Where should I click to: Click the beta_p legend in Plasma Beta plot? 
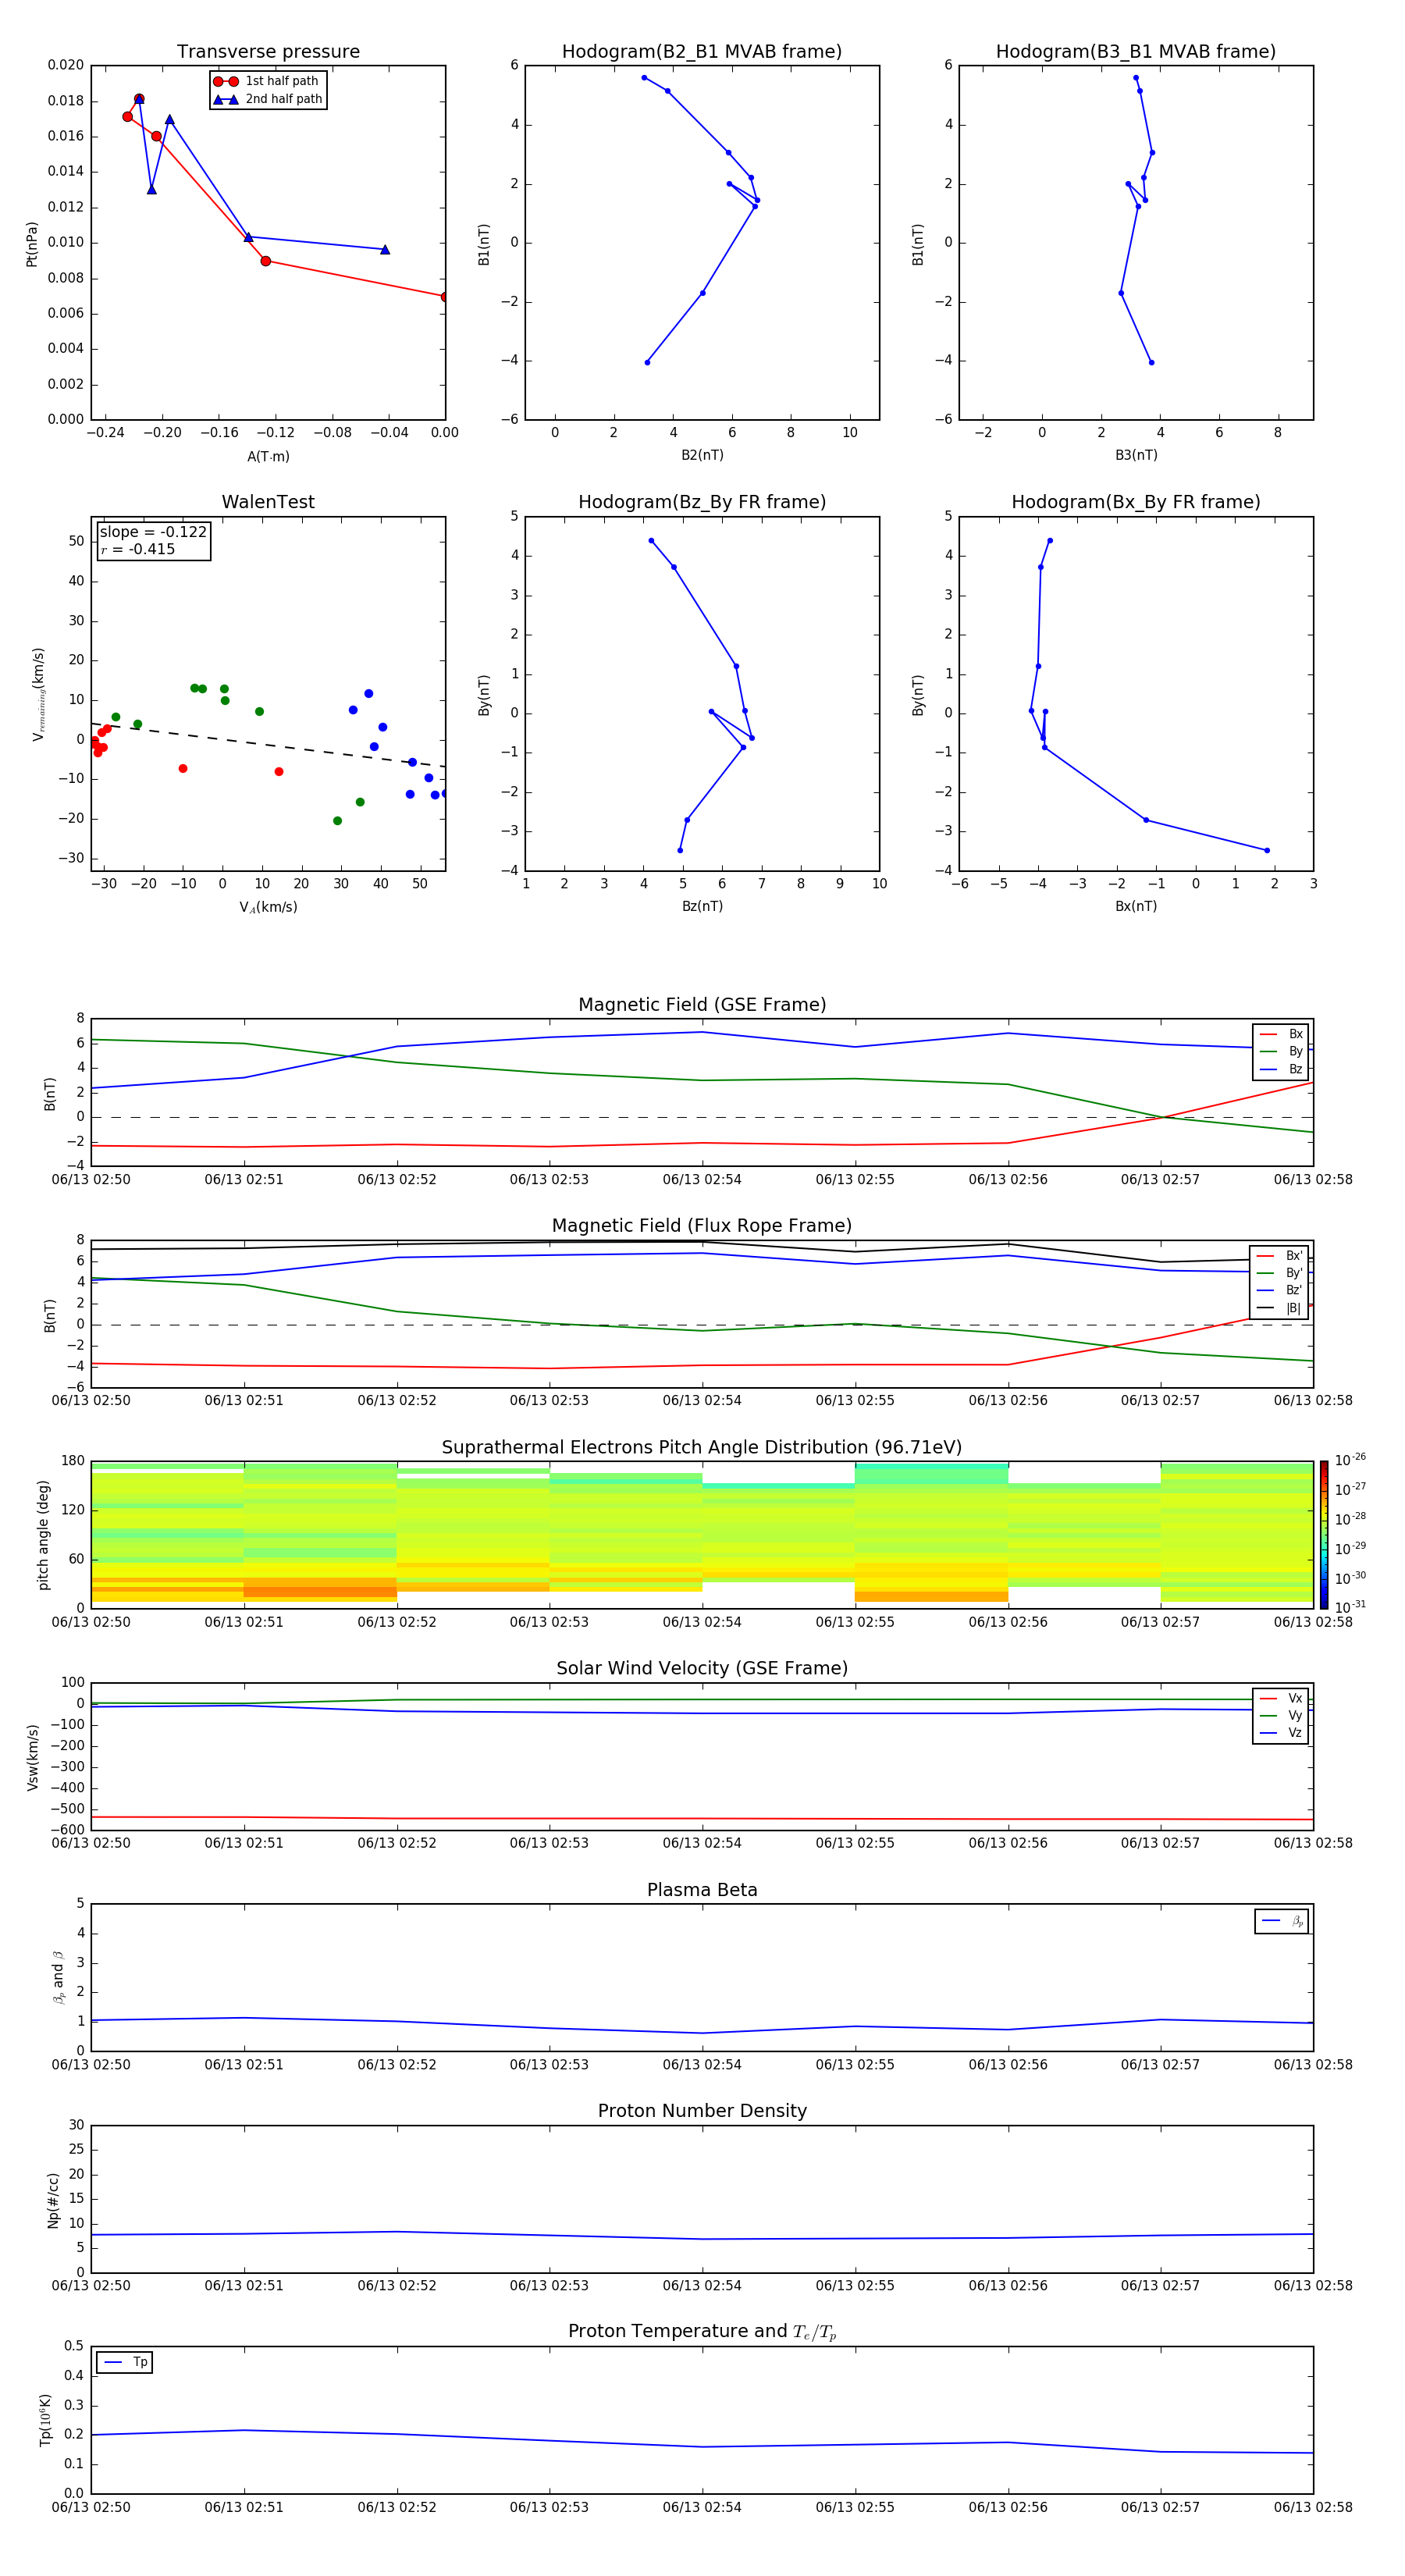[1282, 1921]
